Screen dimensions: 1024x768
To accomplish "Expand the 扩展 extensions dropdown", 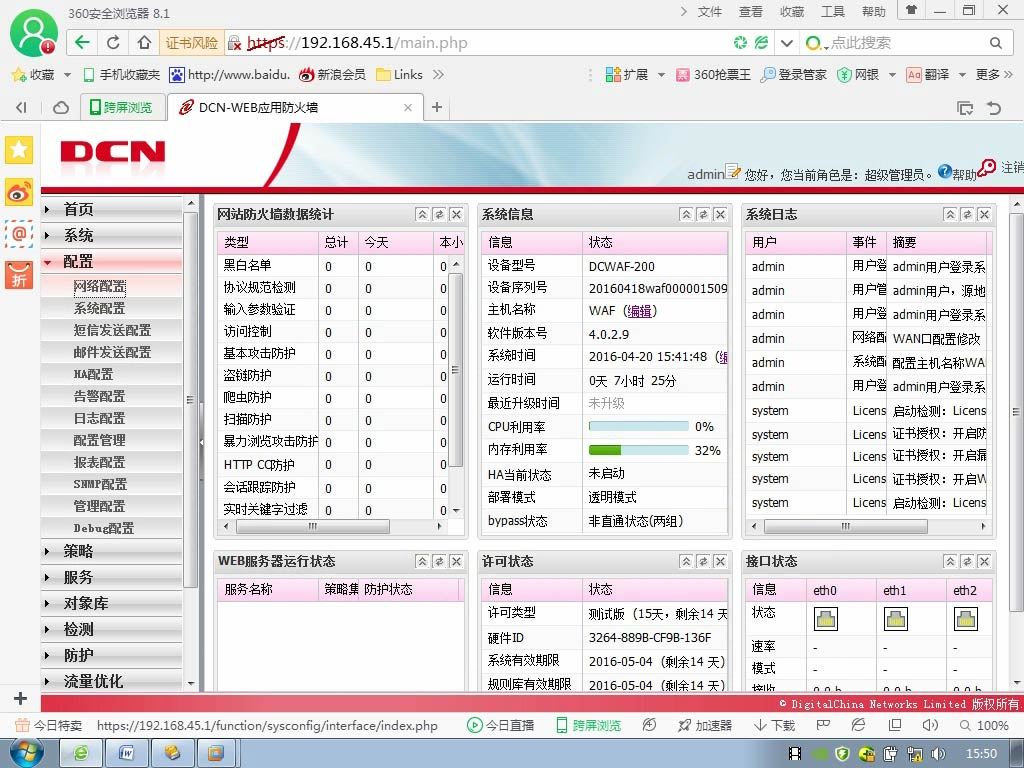I will [661, 75].
